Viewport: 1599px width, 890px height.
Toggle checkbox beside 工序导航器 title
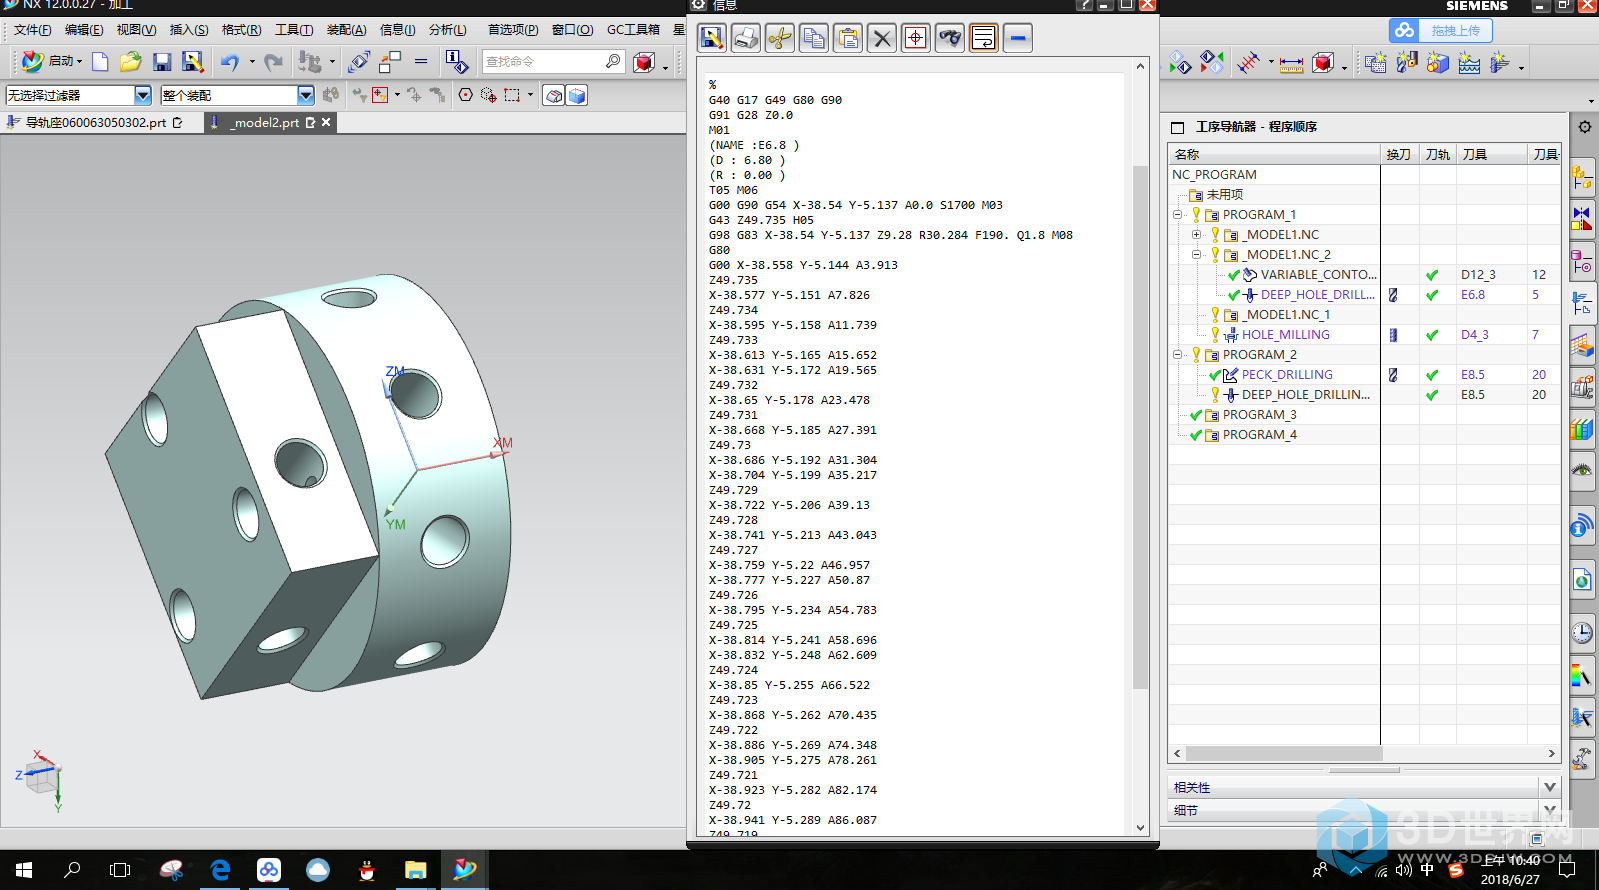click(x=1177, y=127)
